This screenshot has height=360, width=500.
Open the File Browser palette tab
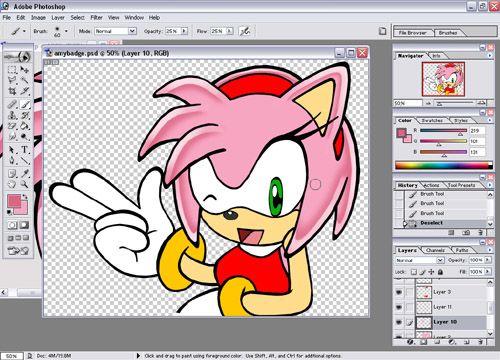[413, 33]
